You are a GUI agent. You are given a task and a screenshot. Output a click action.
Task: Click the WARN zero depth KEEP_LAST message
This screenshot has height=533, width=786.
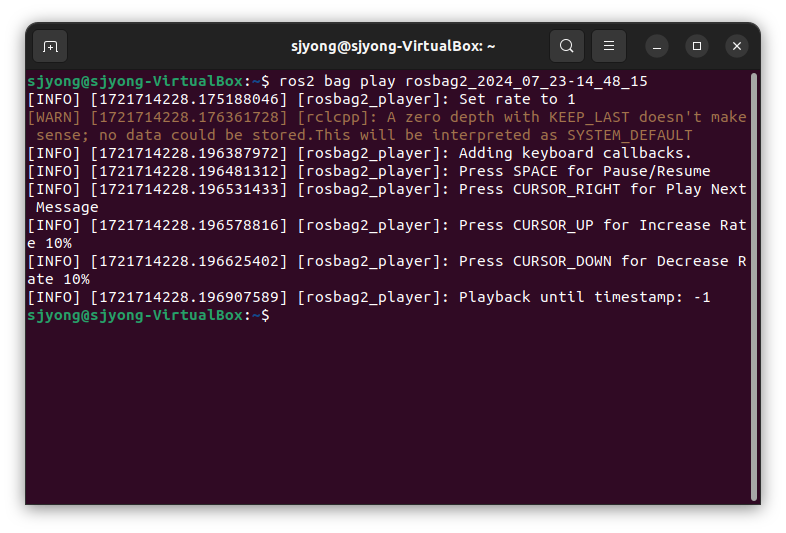tap(387, 126)
